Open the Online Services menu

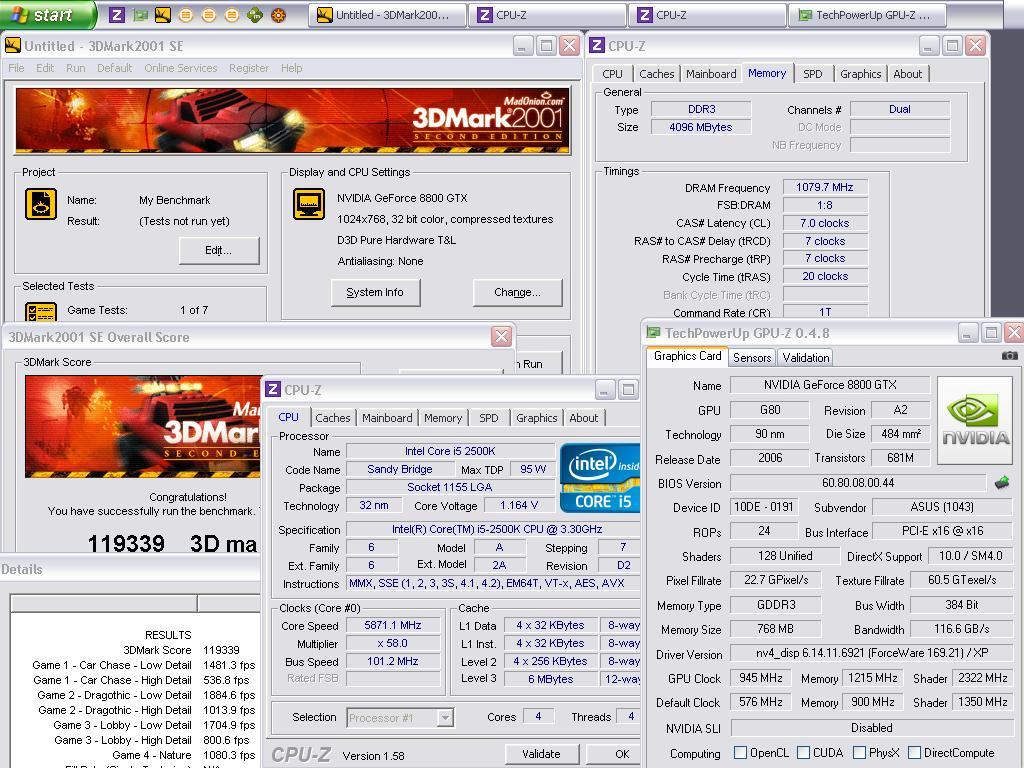tap(180, 68)
